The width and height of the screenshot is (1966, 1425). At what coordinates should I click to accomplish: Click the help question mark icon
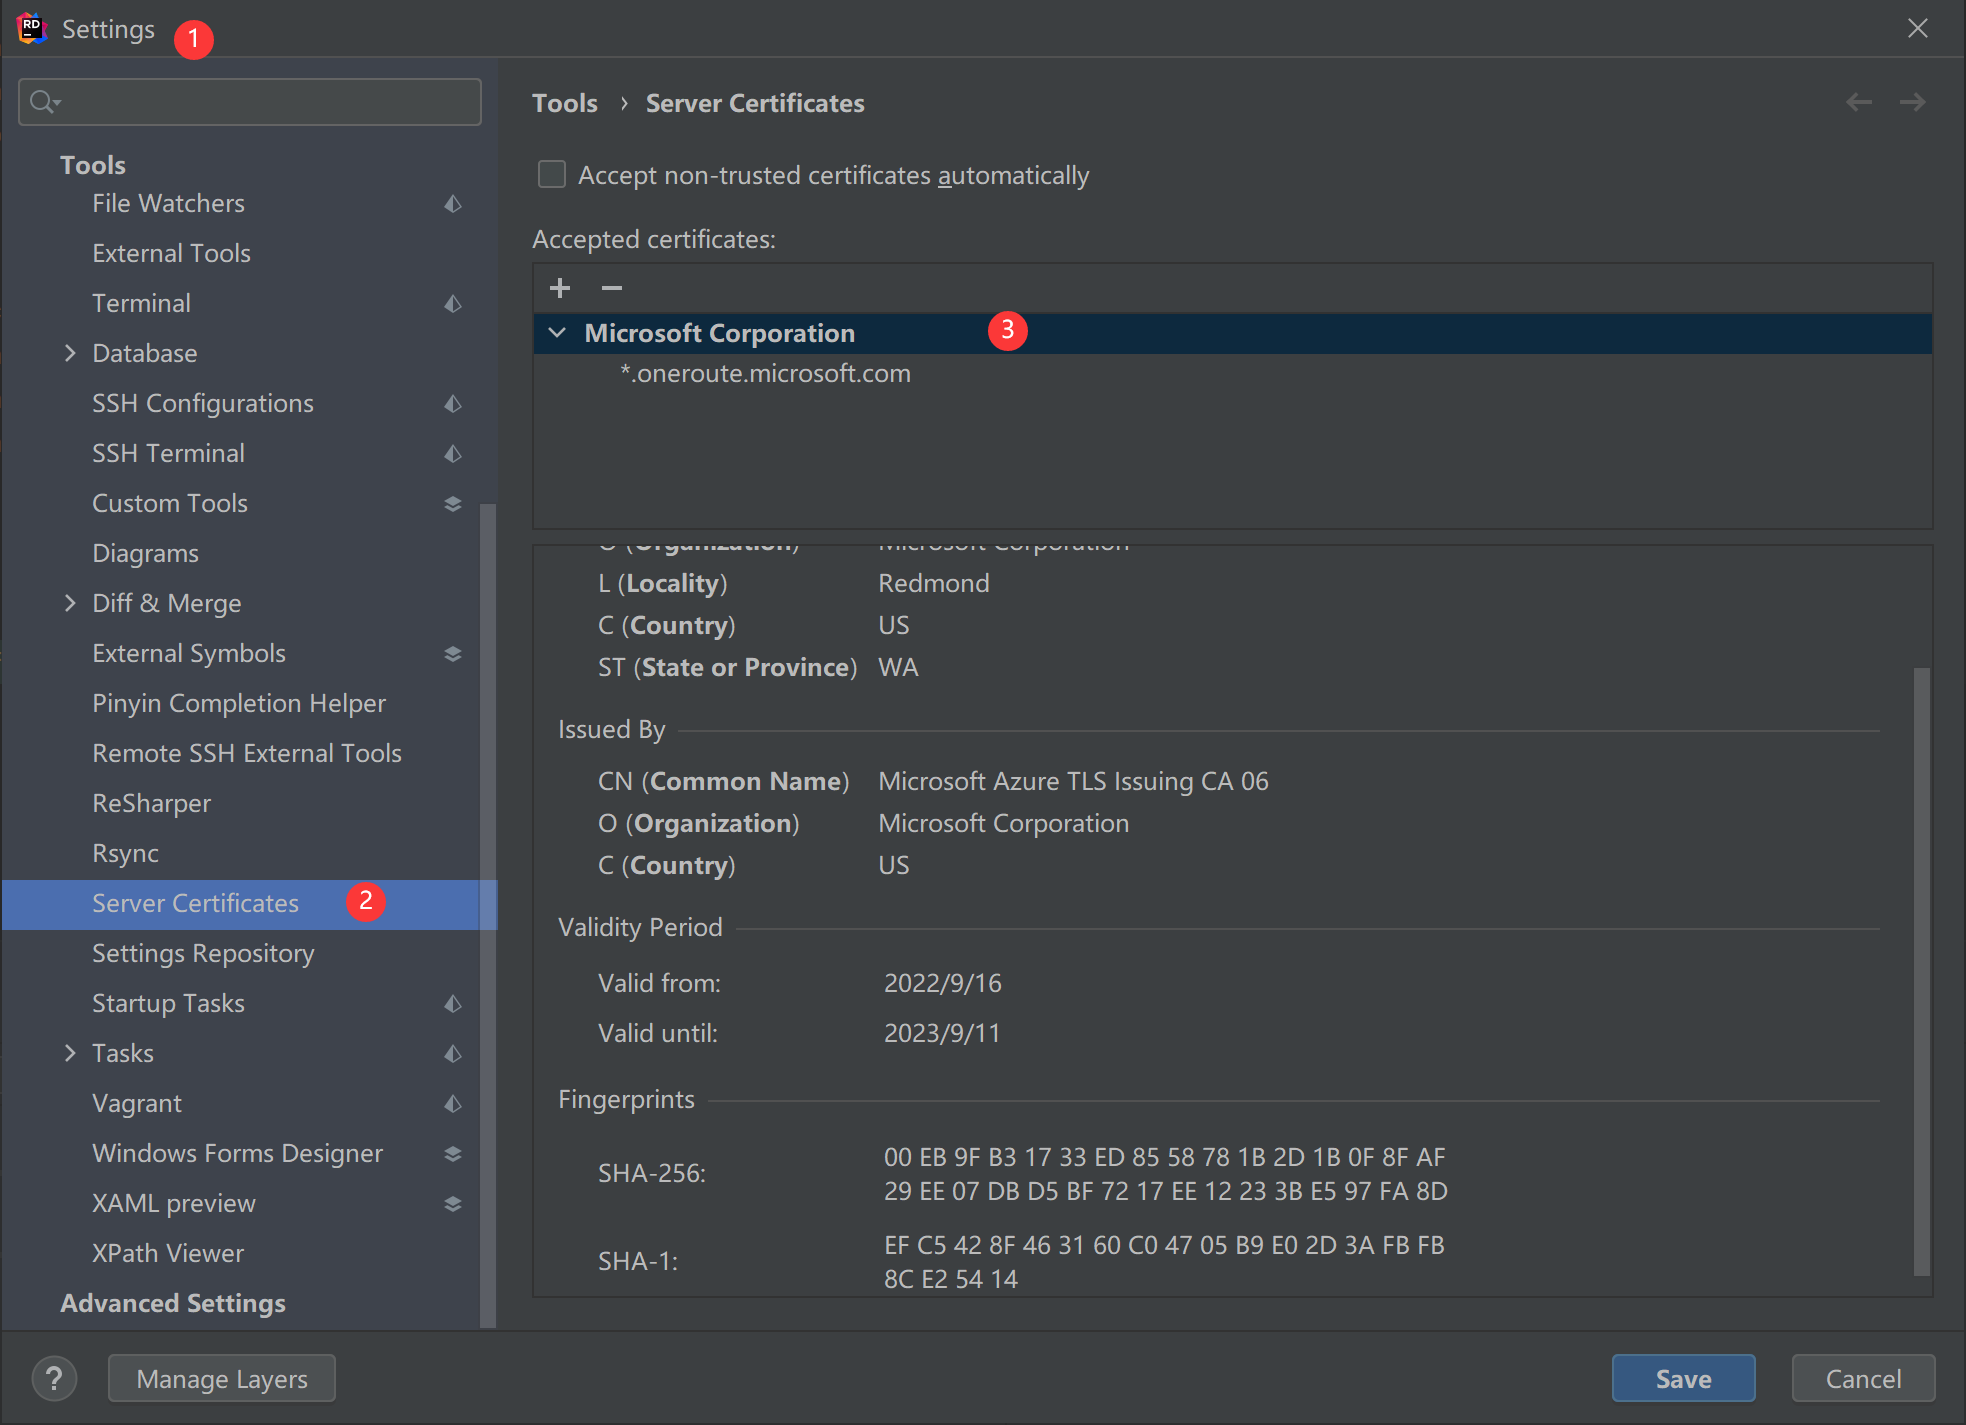tap(54, 1379)
